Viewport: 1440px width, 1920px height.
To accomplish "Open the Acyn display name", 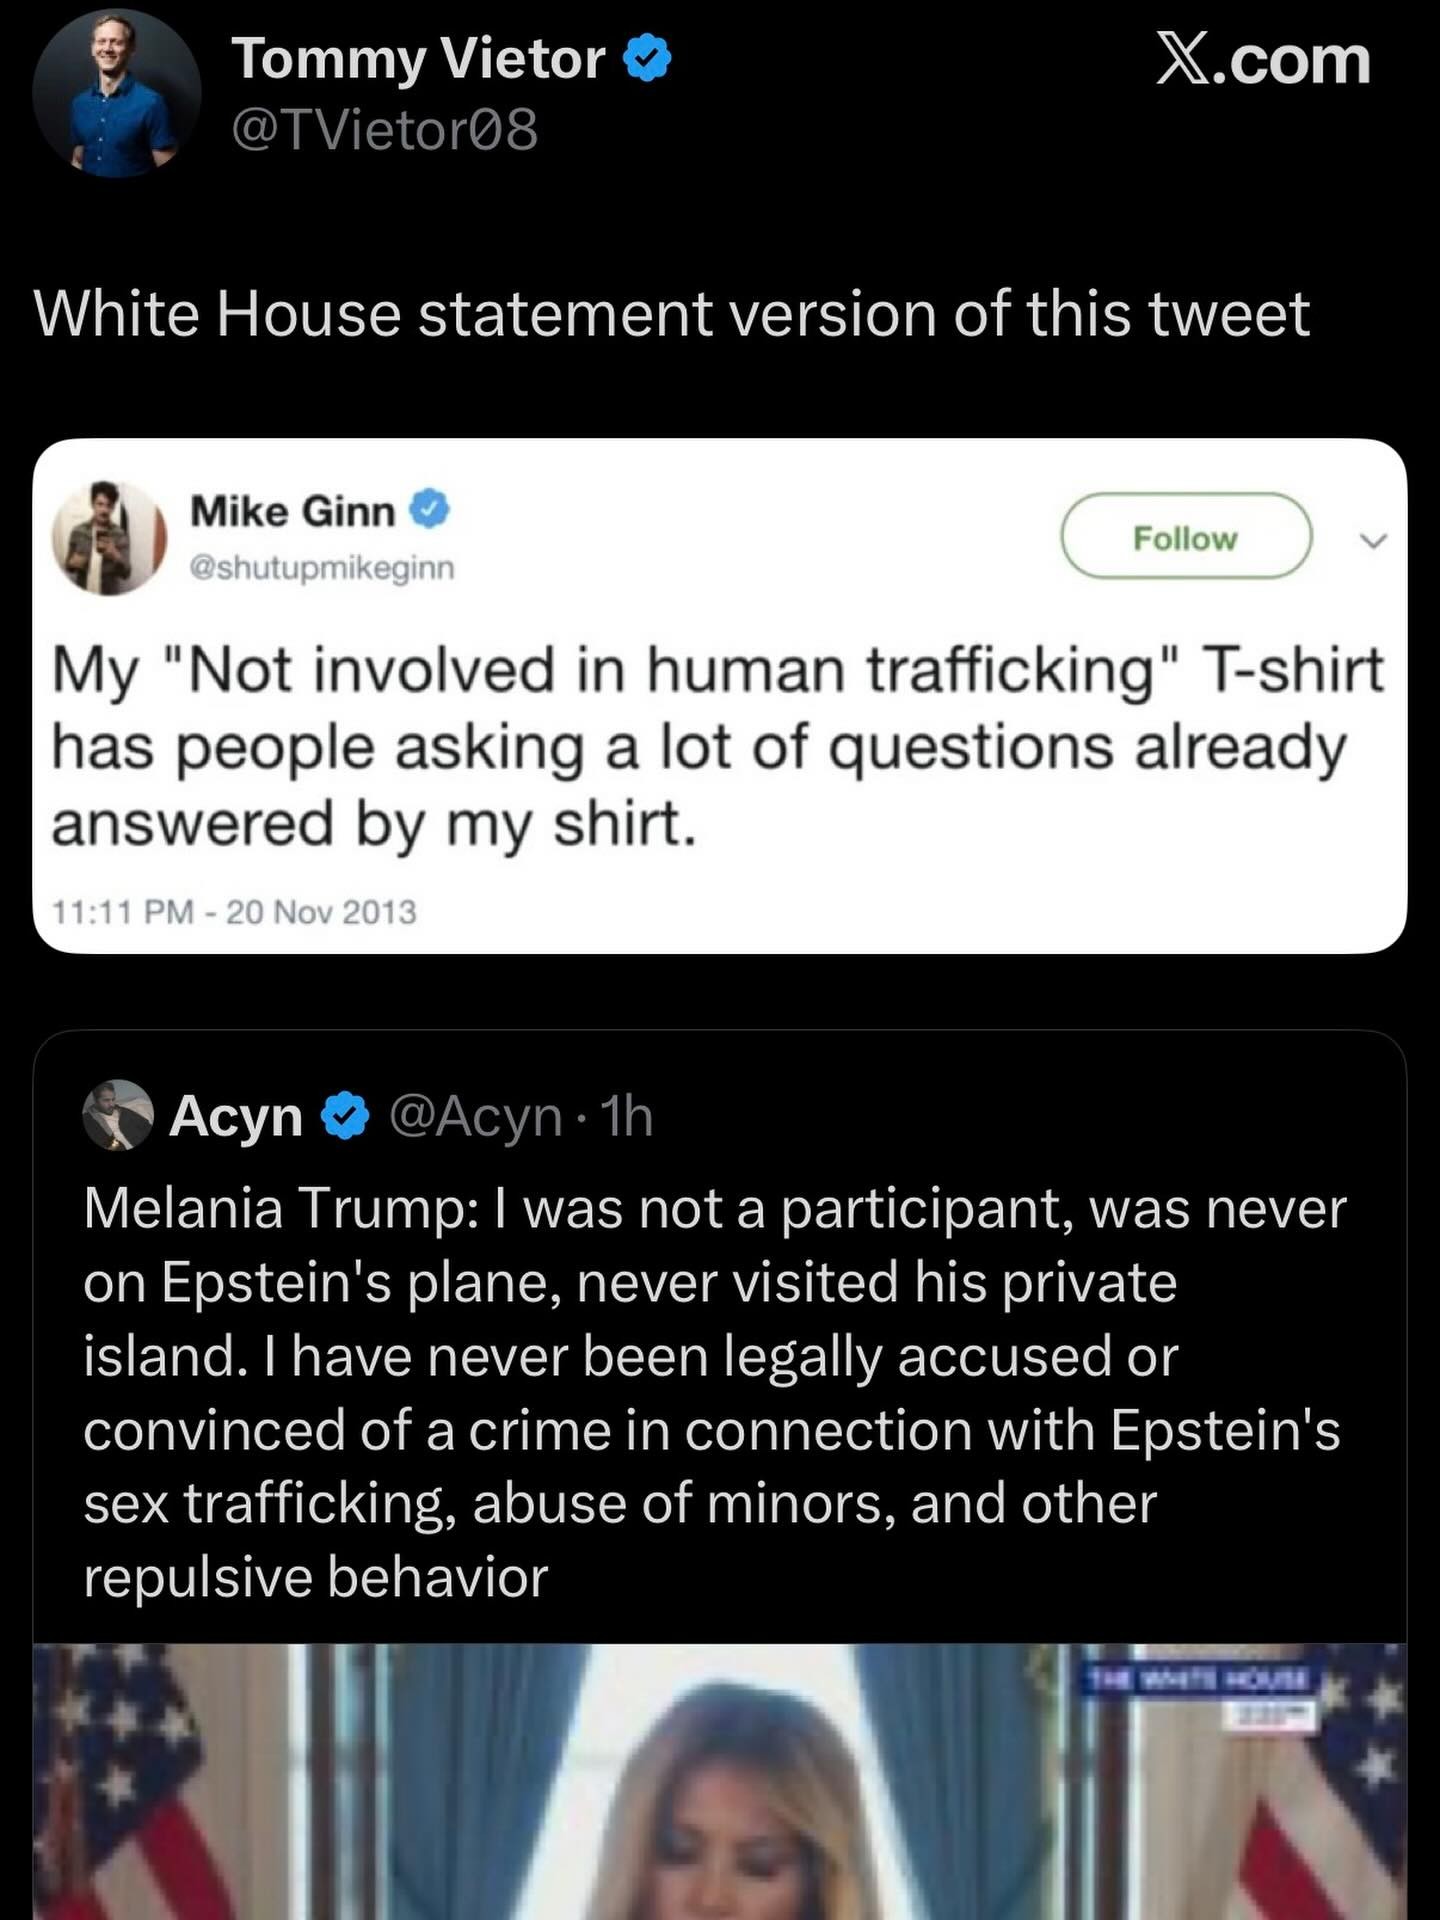I will (x=236, y=1116).
